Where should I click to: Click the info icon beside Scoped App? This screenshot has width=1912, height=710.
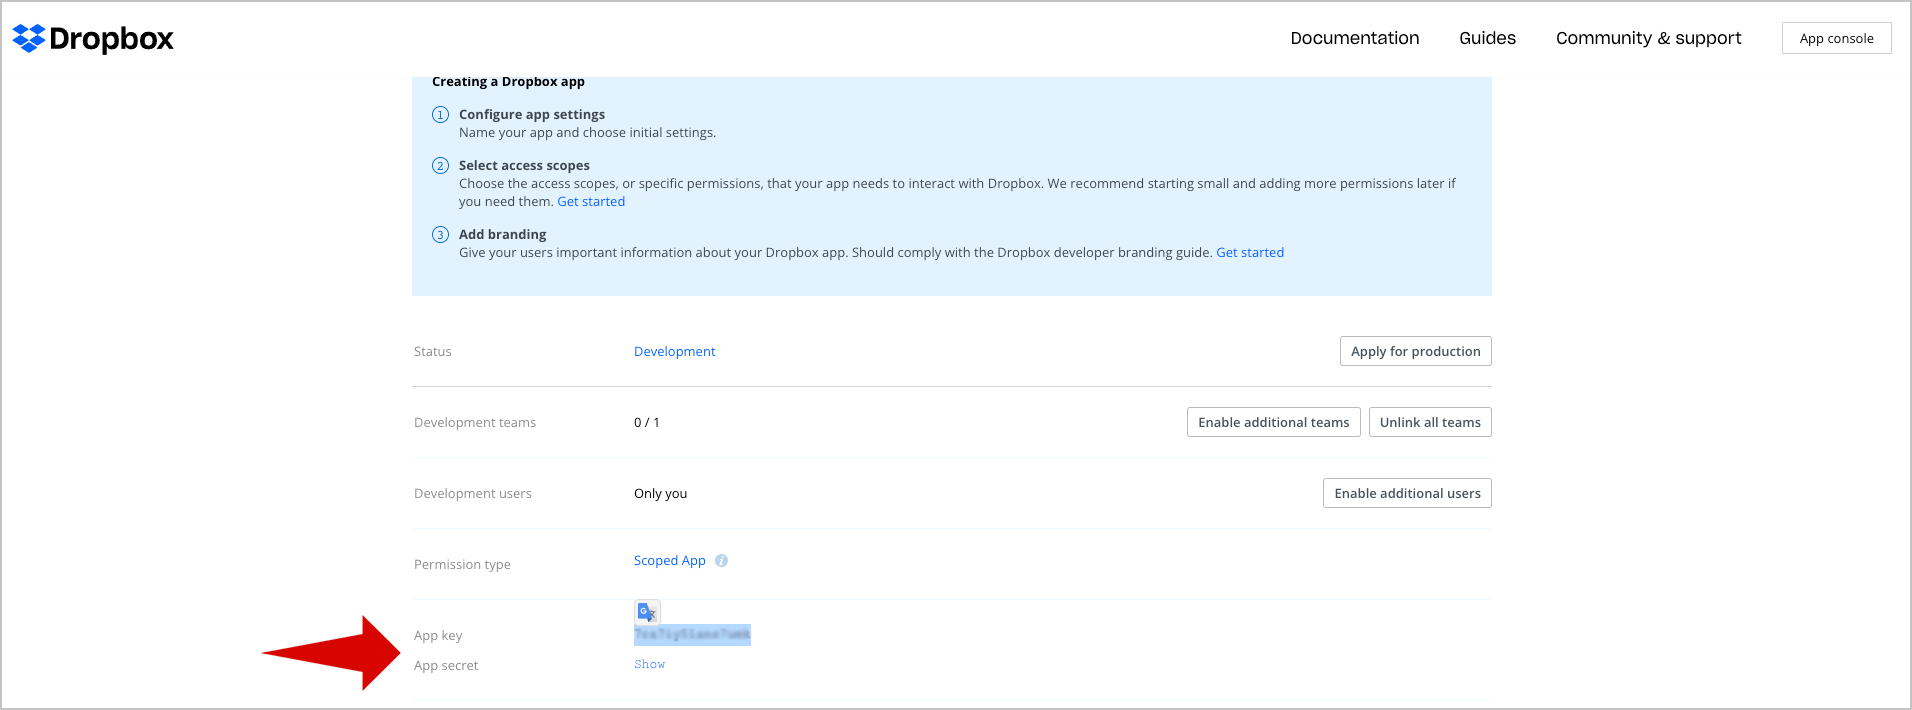coord(721,561)
